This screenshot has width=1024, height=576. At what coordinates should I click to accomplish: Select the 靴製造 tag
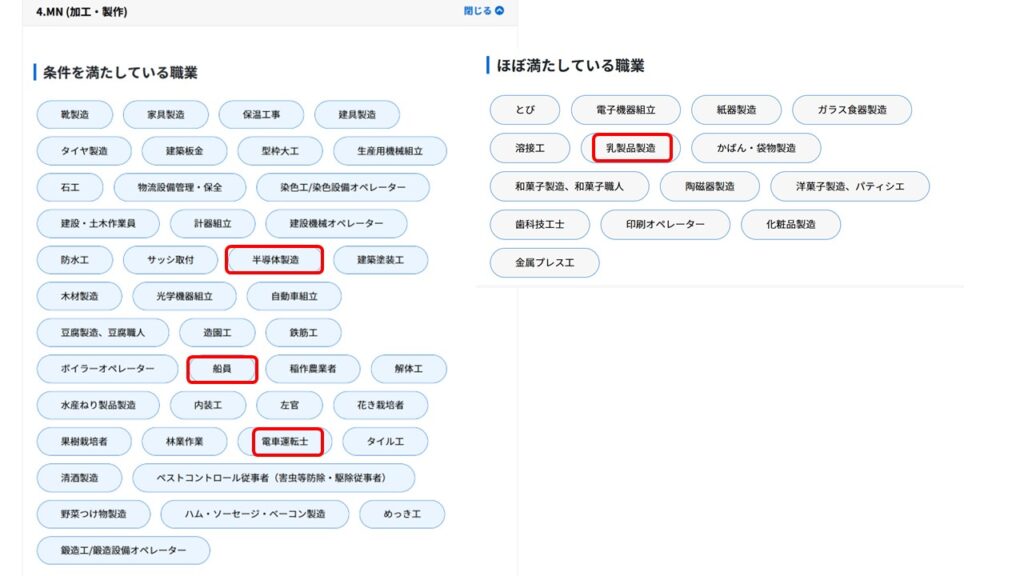click(75, 115)
